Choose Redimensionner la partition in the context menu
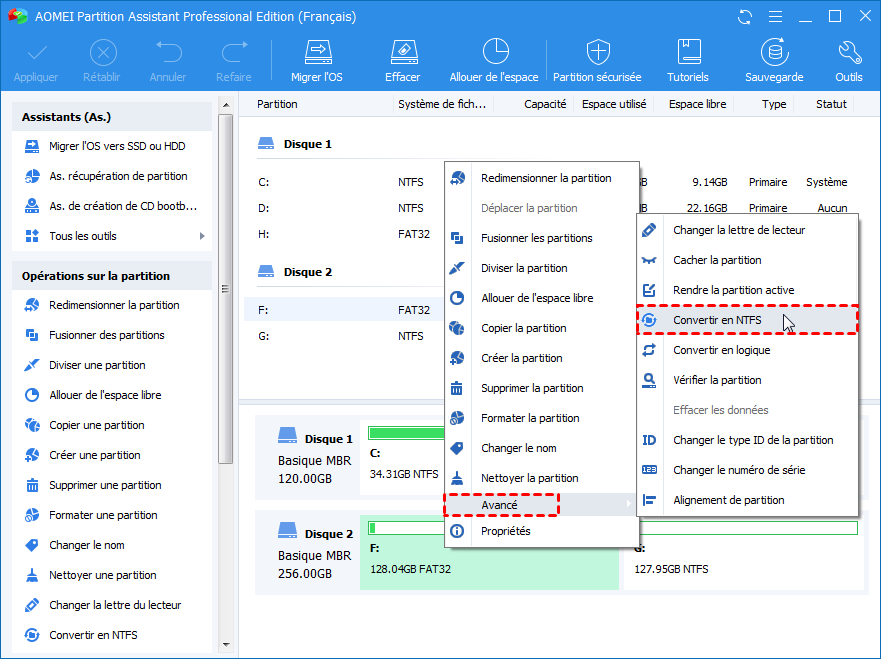 (x=542, y=178)
